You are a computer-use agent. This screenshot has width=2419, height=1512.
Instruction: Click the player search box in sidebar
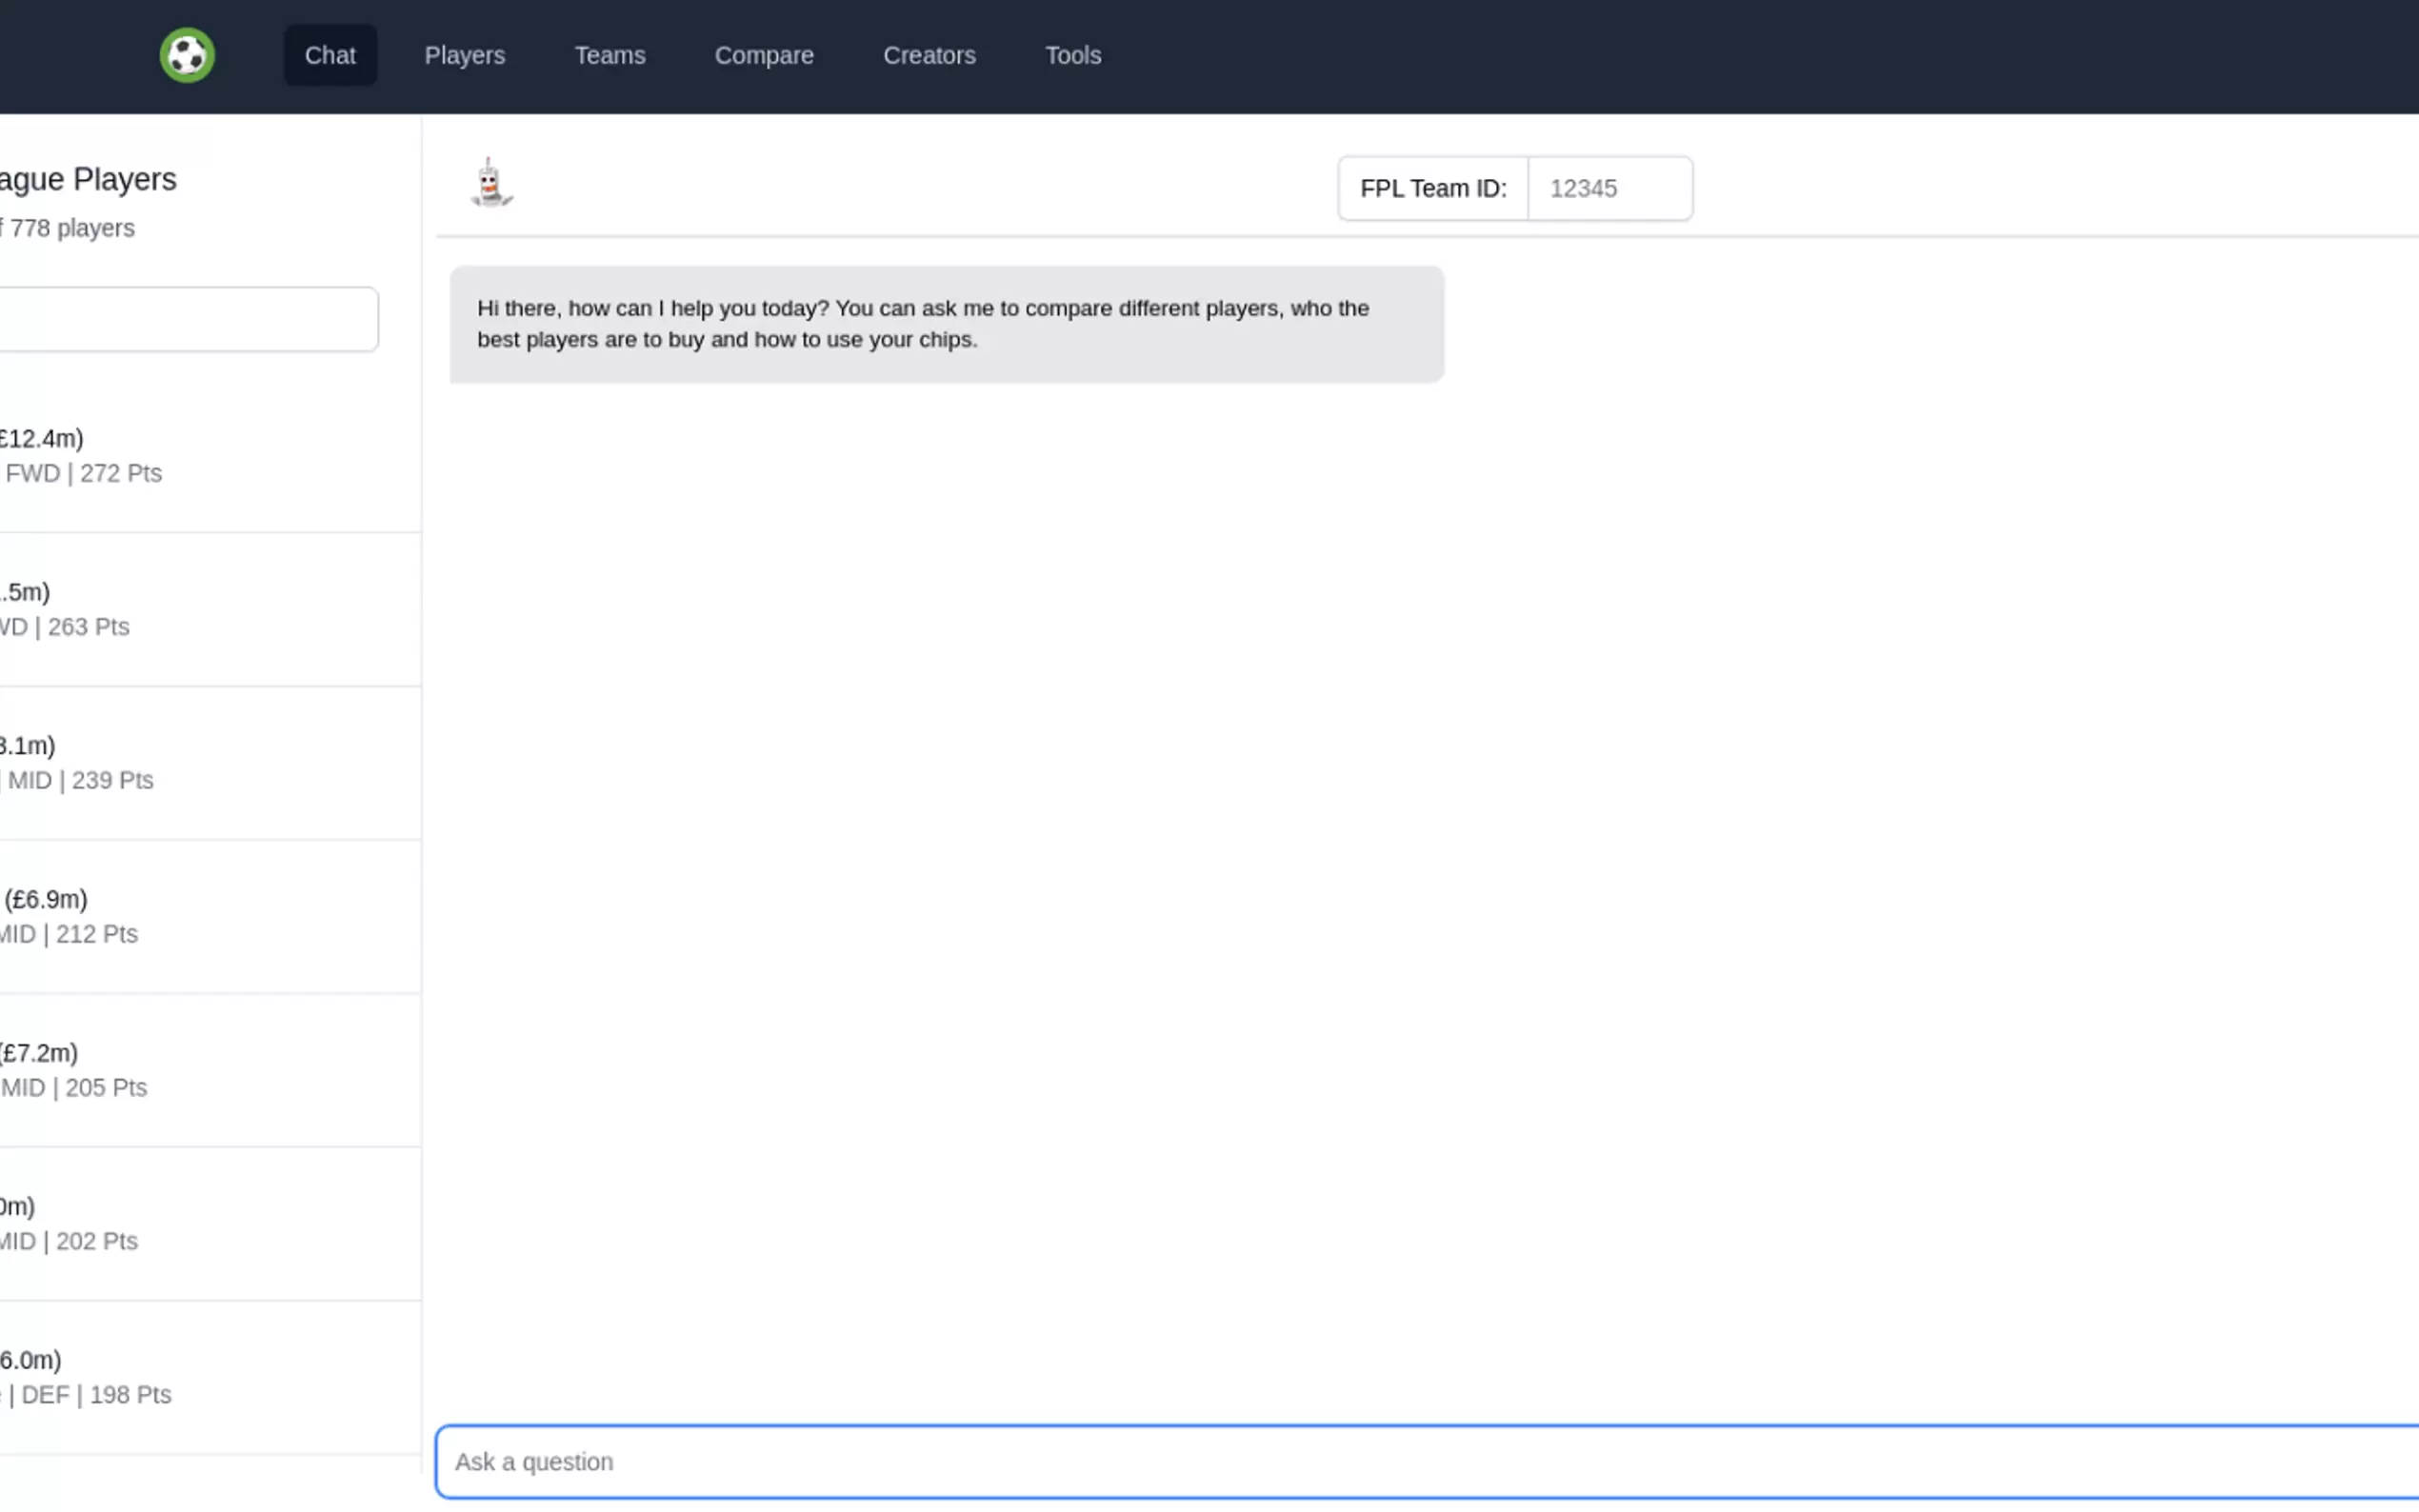[185, 319]
